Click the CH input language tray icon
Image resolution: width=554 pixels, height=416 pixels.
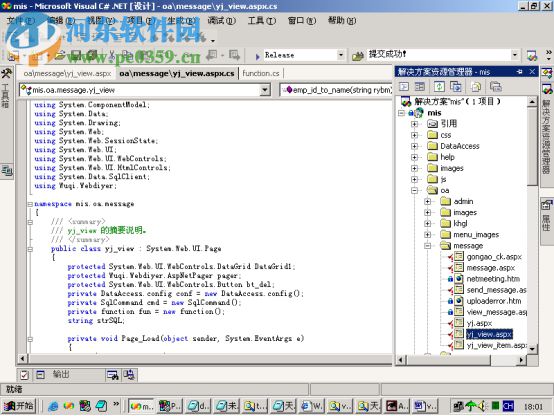(508, 406)
